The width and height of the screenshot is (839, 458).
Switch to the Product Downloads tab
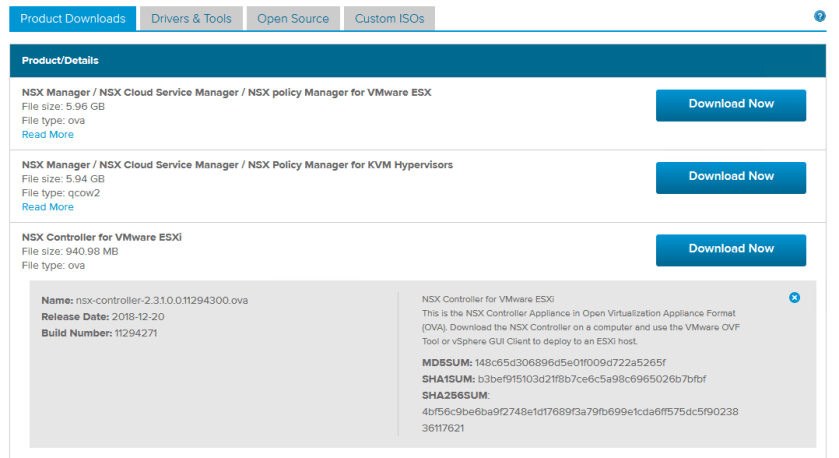(73, 19)
